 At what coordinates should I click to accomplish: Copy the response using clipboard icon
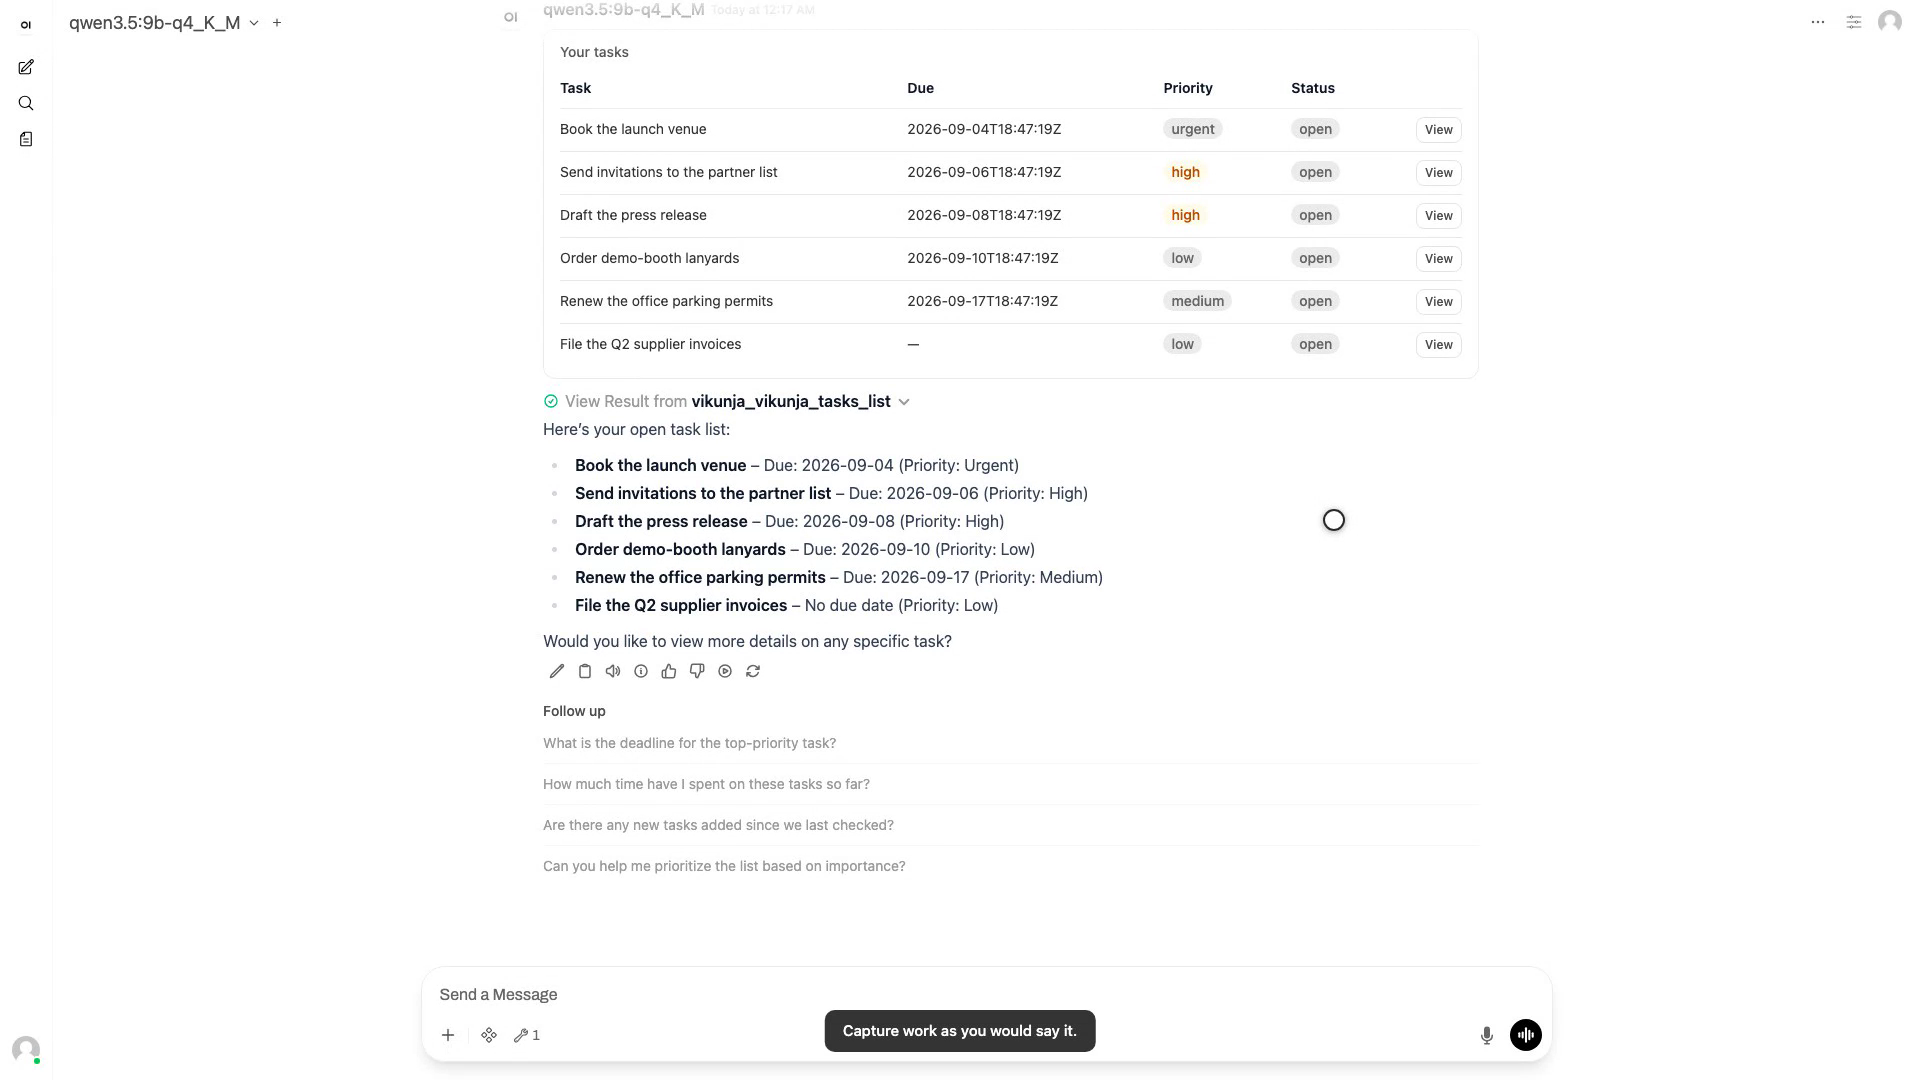[585, 671]
